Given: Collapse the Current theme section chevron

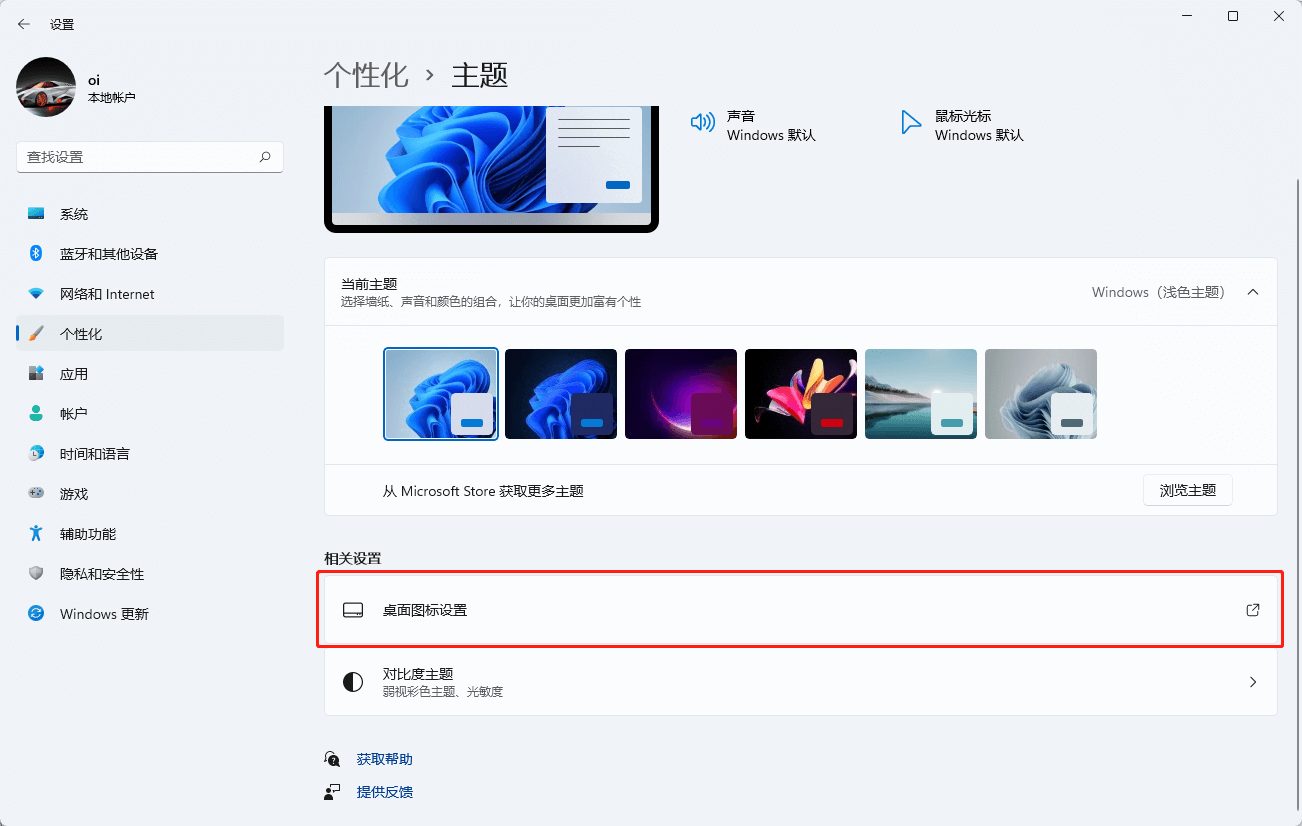Looking at the screenshot, I should click(x=1253, y=292).
